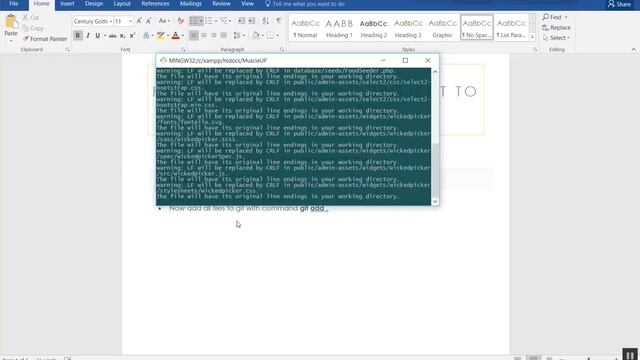
Task: Switch to the Design tab
Action: [94, 4]
